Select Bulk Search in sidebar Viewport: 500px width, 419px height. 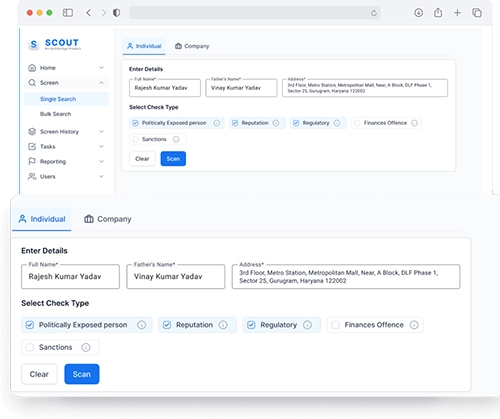point(55,114)
